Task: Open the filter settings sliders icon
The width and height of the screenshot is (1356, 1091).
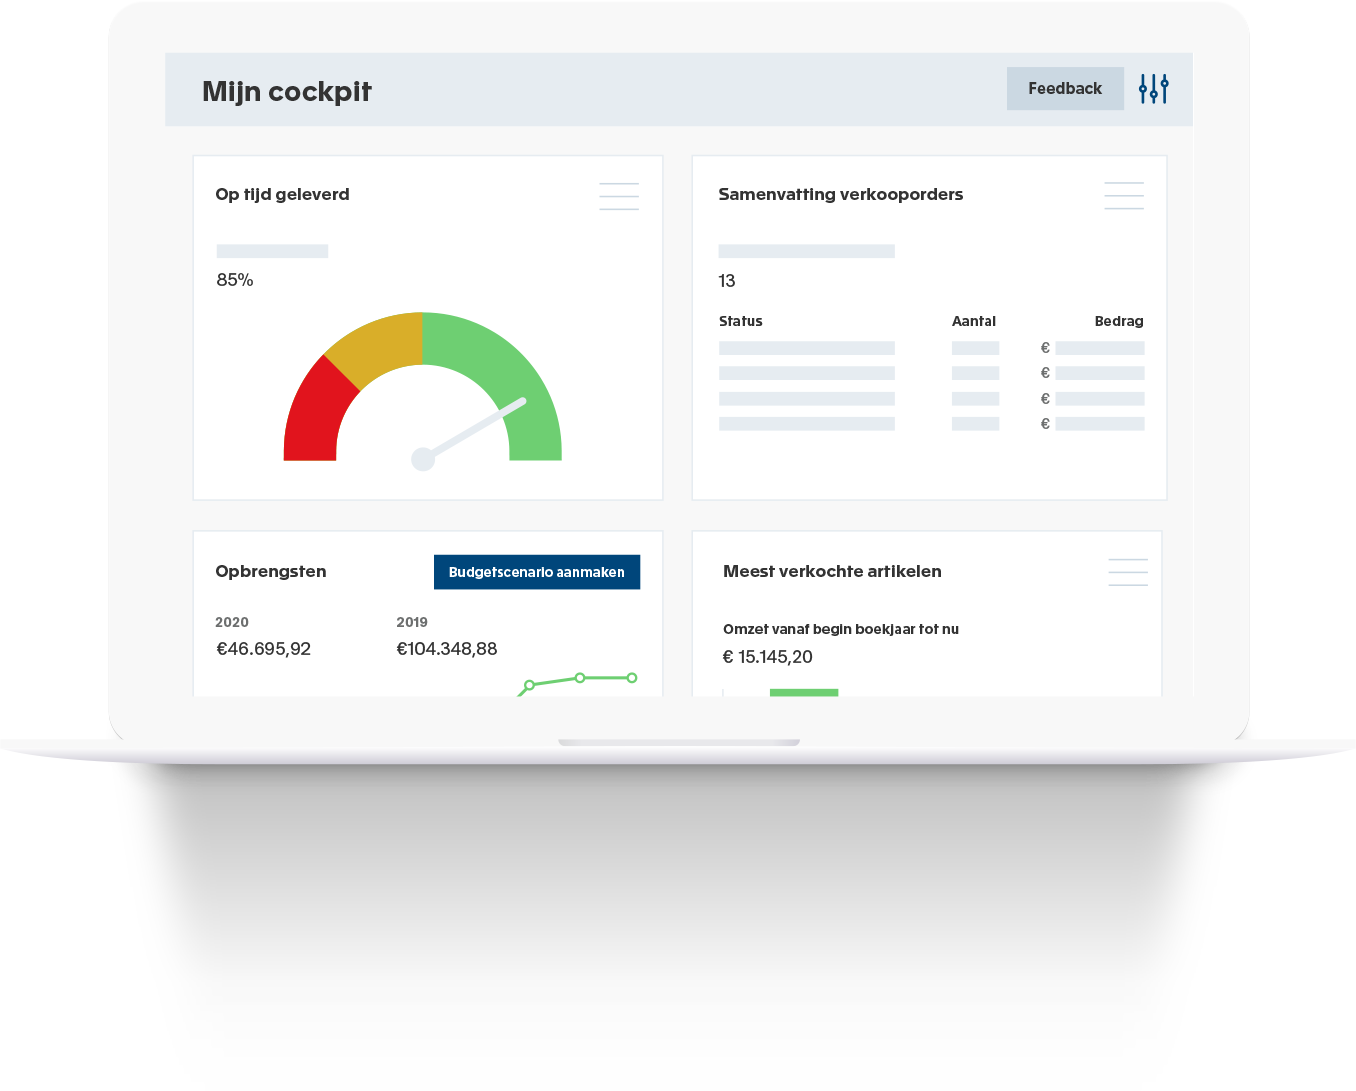Action: pyautogui.click(x=1152, y=88)
